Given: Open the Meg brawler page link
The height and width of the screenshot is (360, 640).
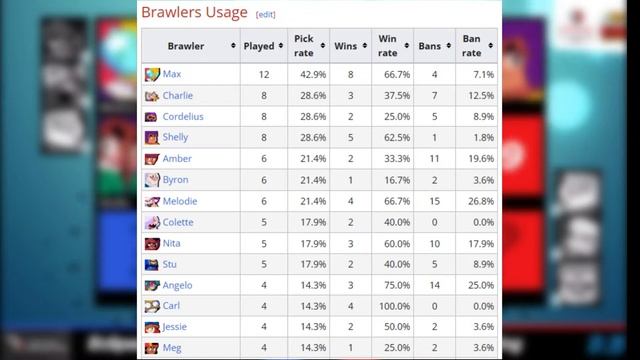Looking at the screenshot, I should pos(172,348).
